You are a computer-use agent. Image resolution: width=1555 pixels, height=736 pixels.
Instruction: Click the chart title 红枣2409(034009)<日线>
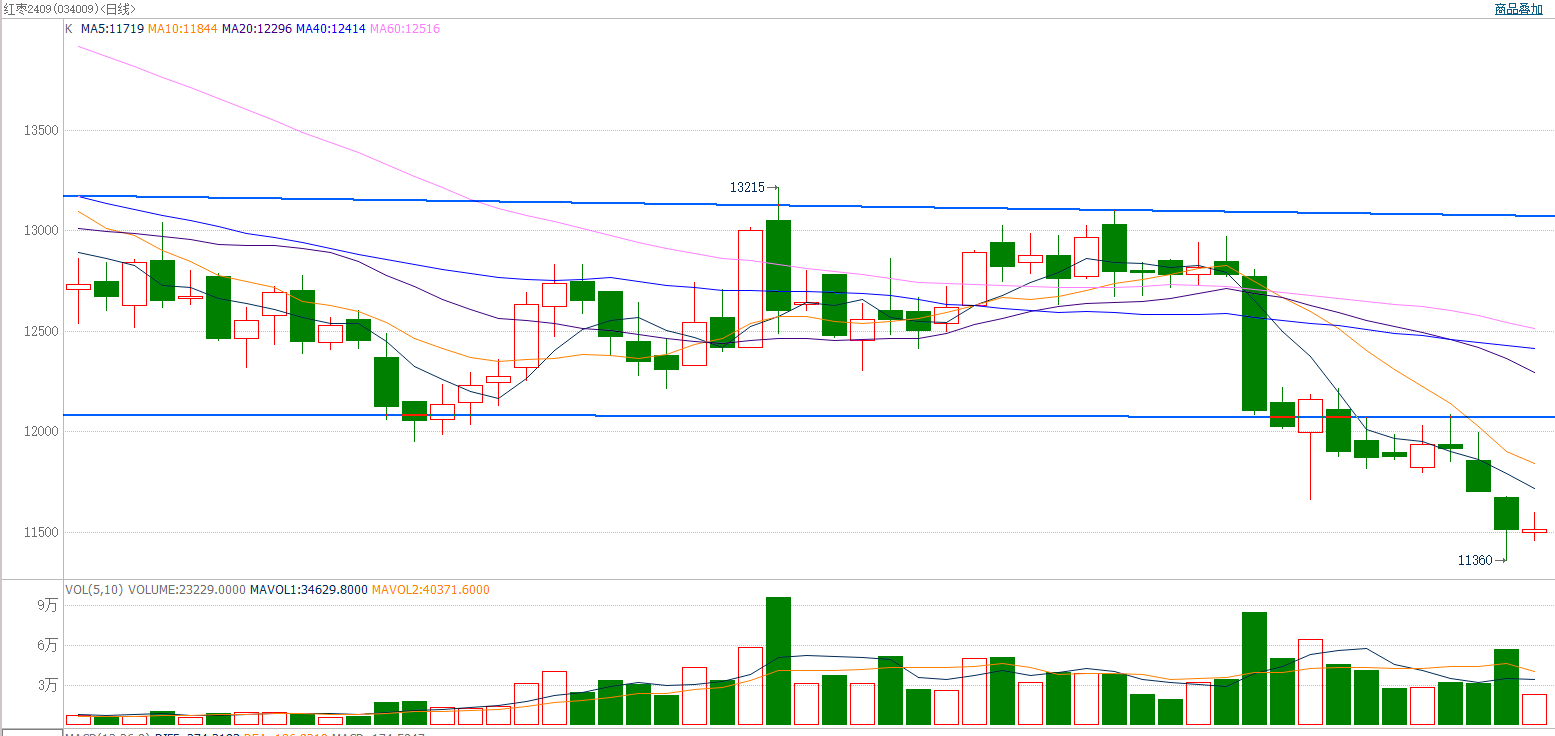(69, 9)
